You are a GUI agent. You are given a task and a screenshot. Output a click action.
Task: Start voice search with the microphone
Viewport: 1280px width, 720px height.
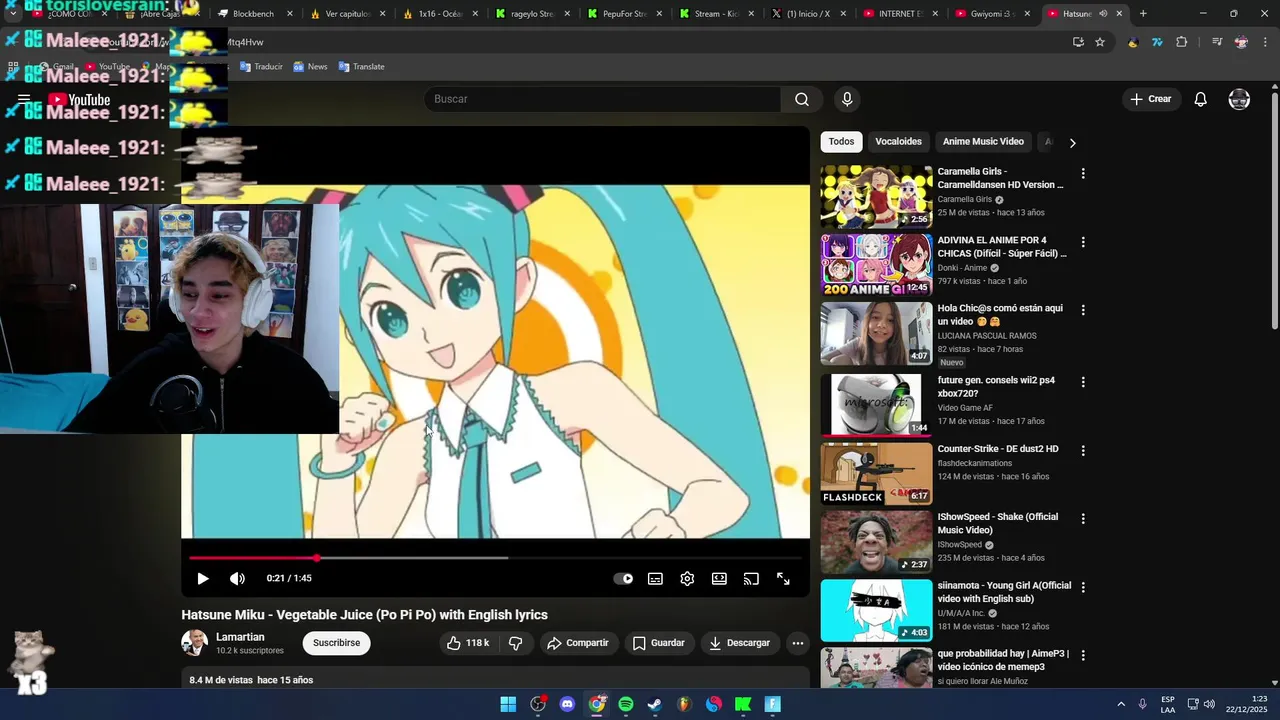click(847, 99)
